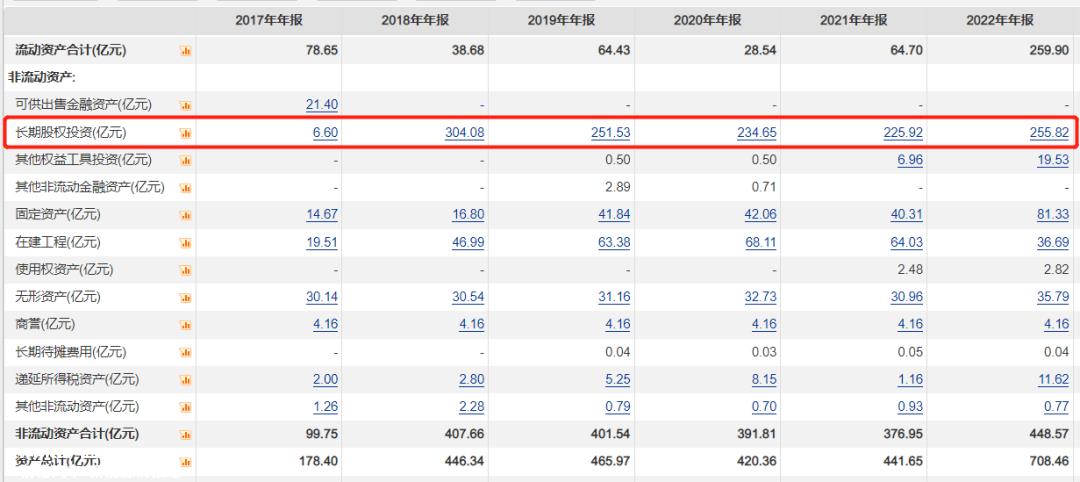Select the 2019年年报 column header

tap(561, 21)
